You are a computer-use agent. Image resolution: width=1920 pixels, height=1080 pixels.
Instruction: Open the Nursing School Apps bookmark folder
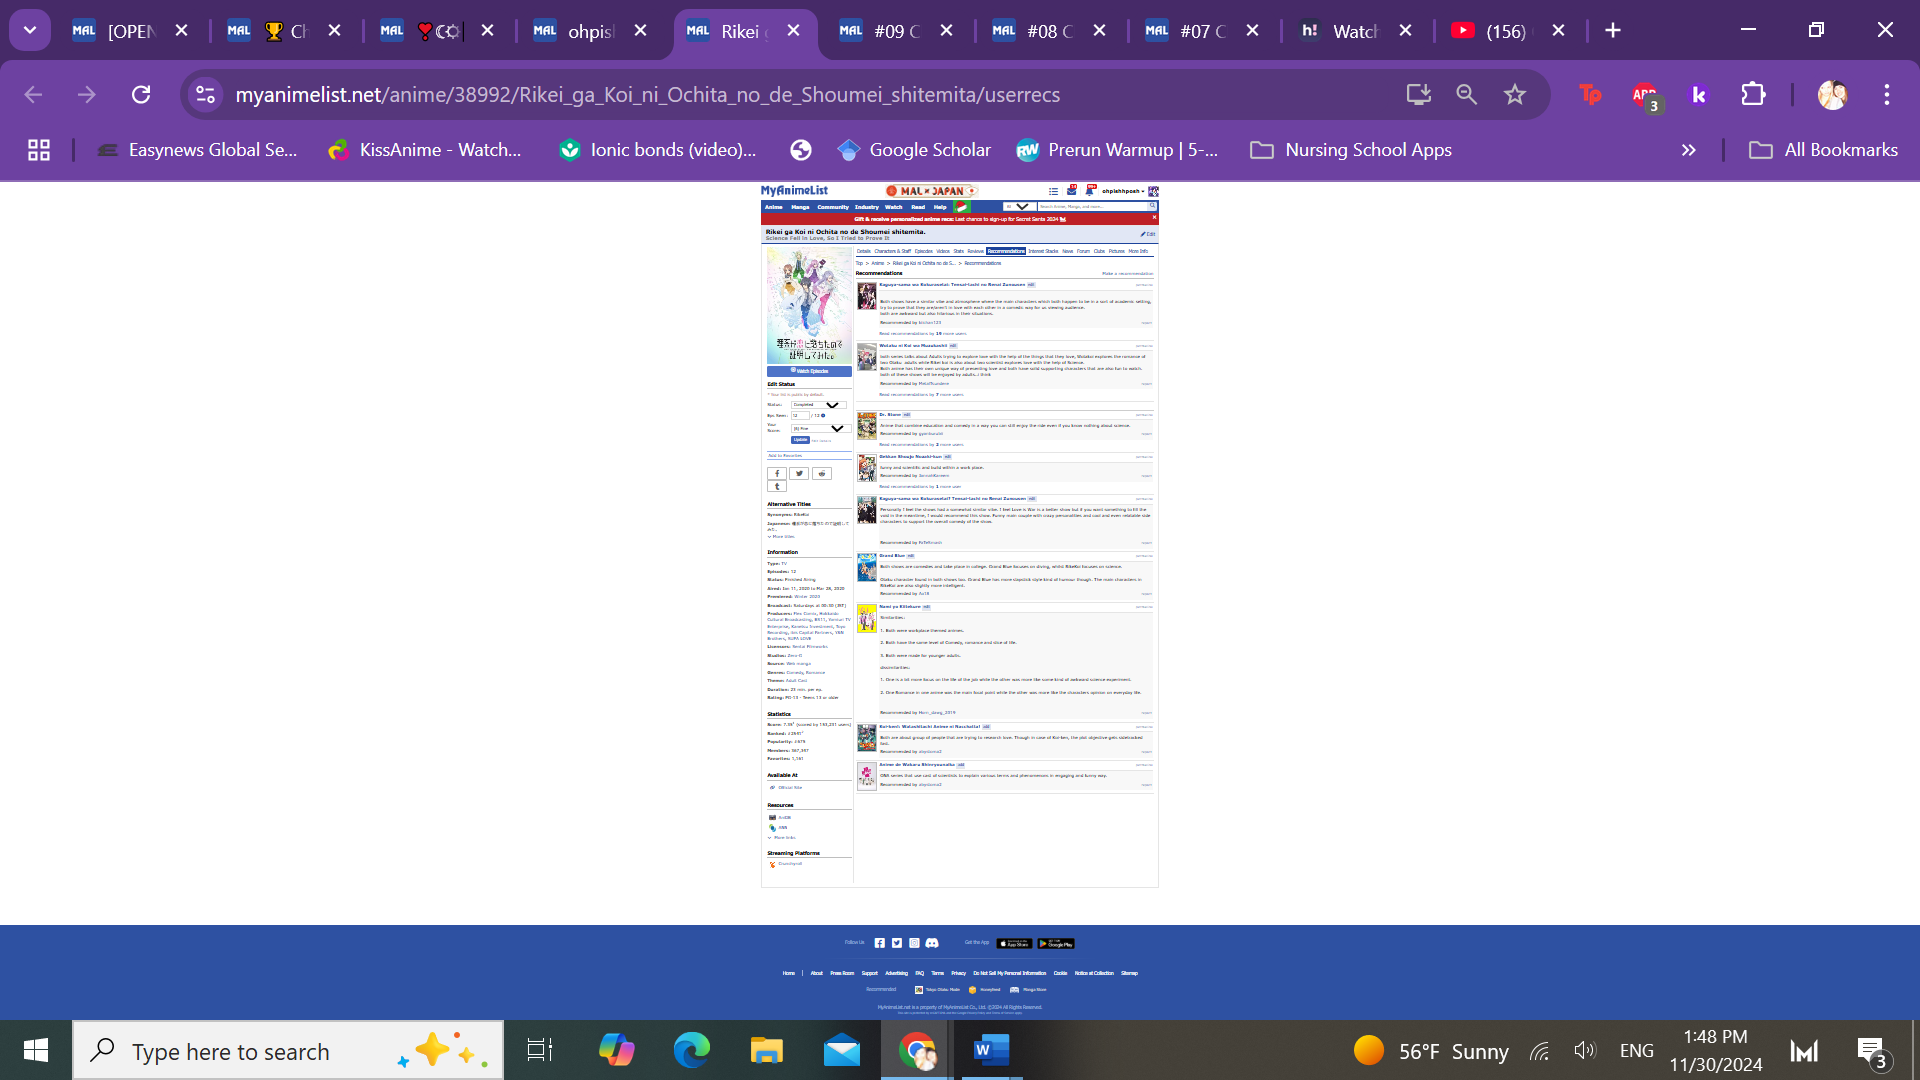pyautogui.click(x=1351, y=150)
